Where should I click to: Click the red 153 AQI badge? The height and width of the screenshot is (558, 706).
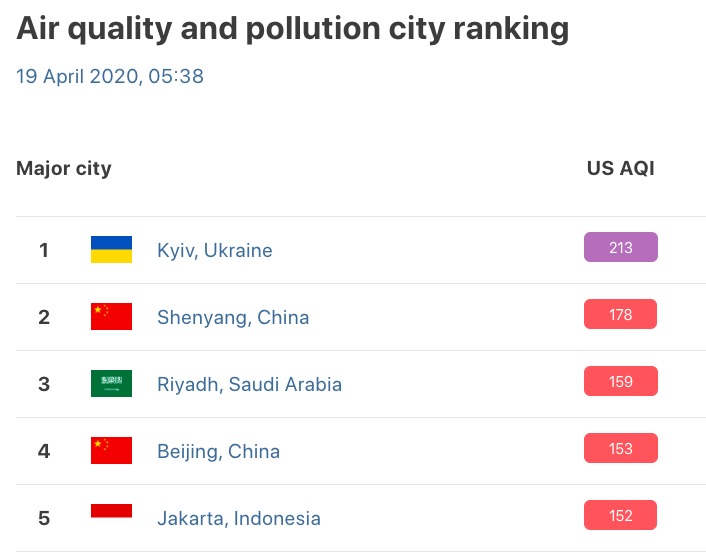coord(620,448)
